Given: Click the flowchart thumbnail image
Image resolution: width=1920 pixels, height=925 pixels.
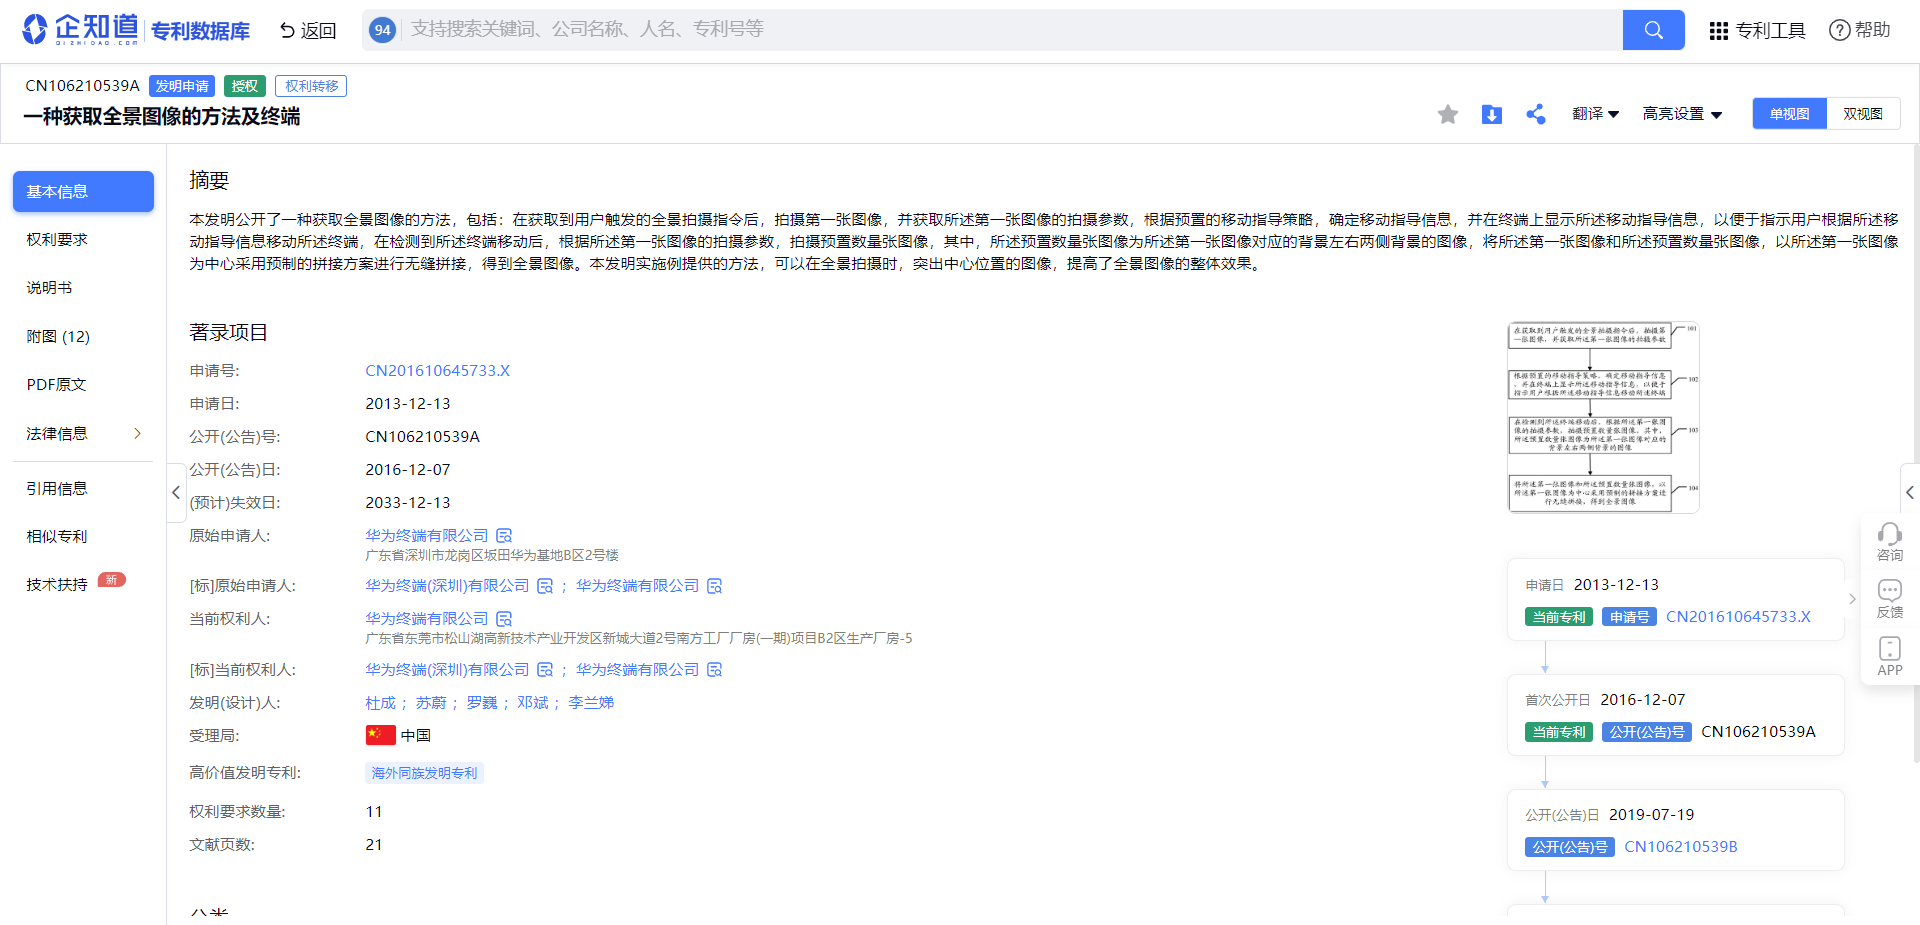Looking at the screenshot, I should coord(1603,417).
